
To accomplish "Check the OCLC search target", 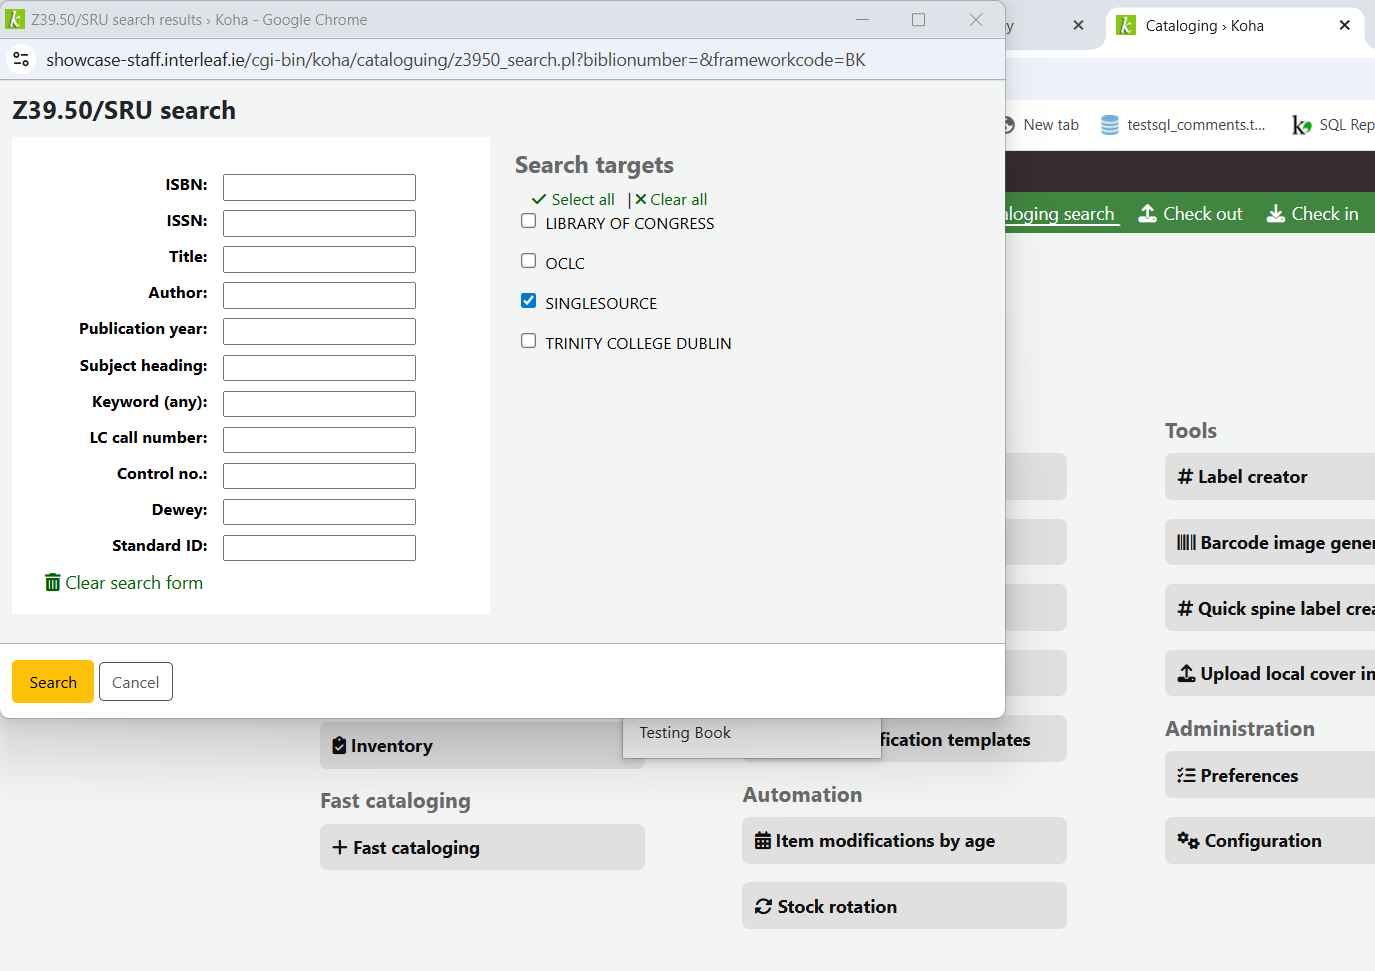I will (x=528, y=261).
